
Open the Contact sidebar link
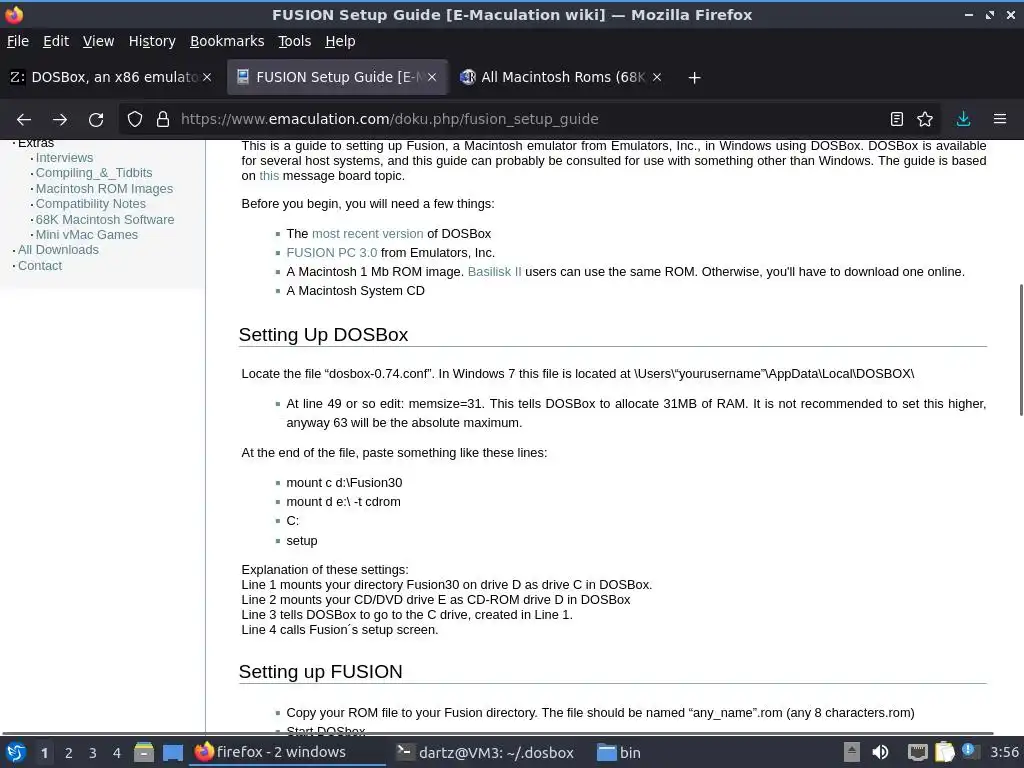[40, 265]
